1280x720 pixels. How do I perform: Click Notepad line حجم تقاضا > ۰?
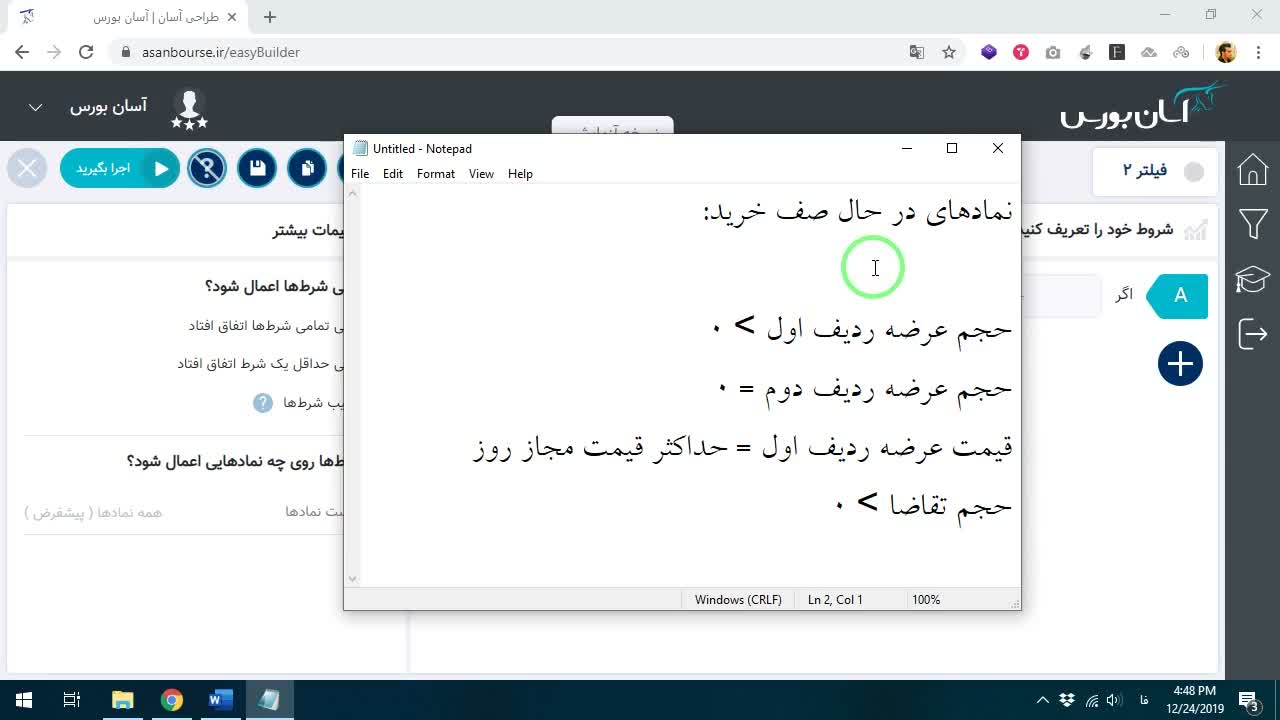pos(923,504)
